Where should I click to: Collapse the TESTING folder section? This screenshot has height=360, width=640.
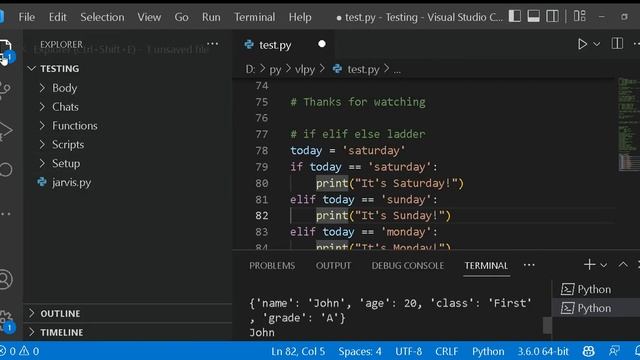pyautogui.click(x=128, y=69)
